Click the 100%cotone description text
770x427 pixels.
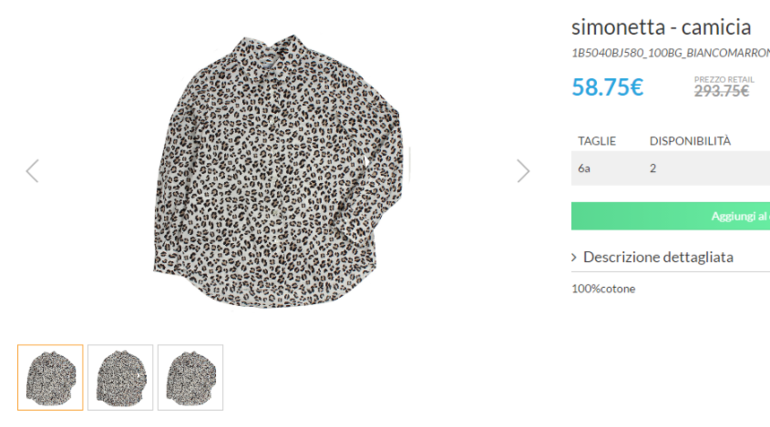(x=603, y=289)
